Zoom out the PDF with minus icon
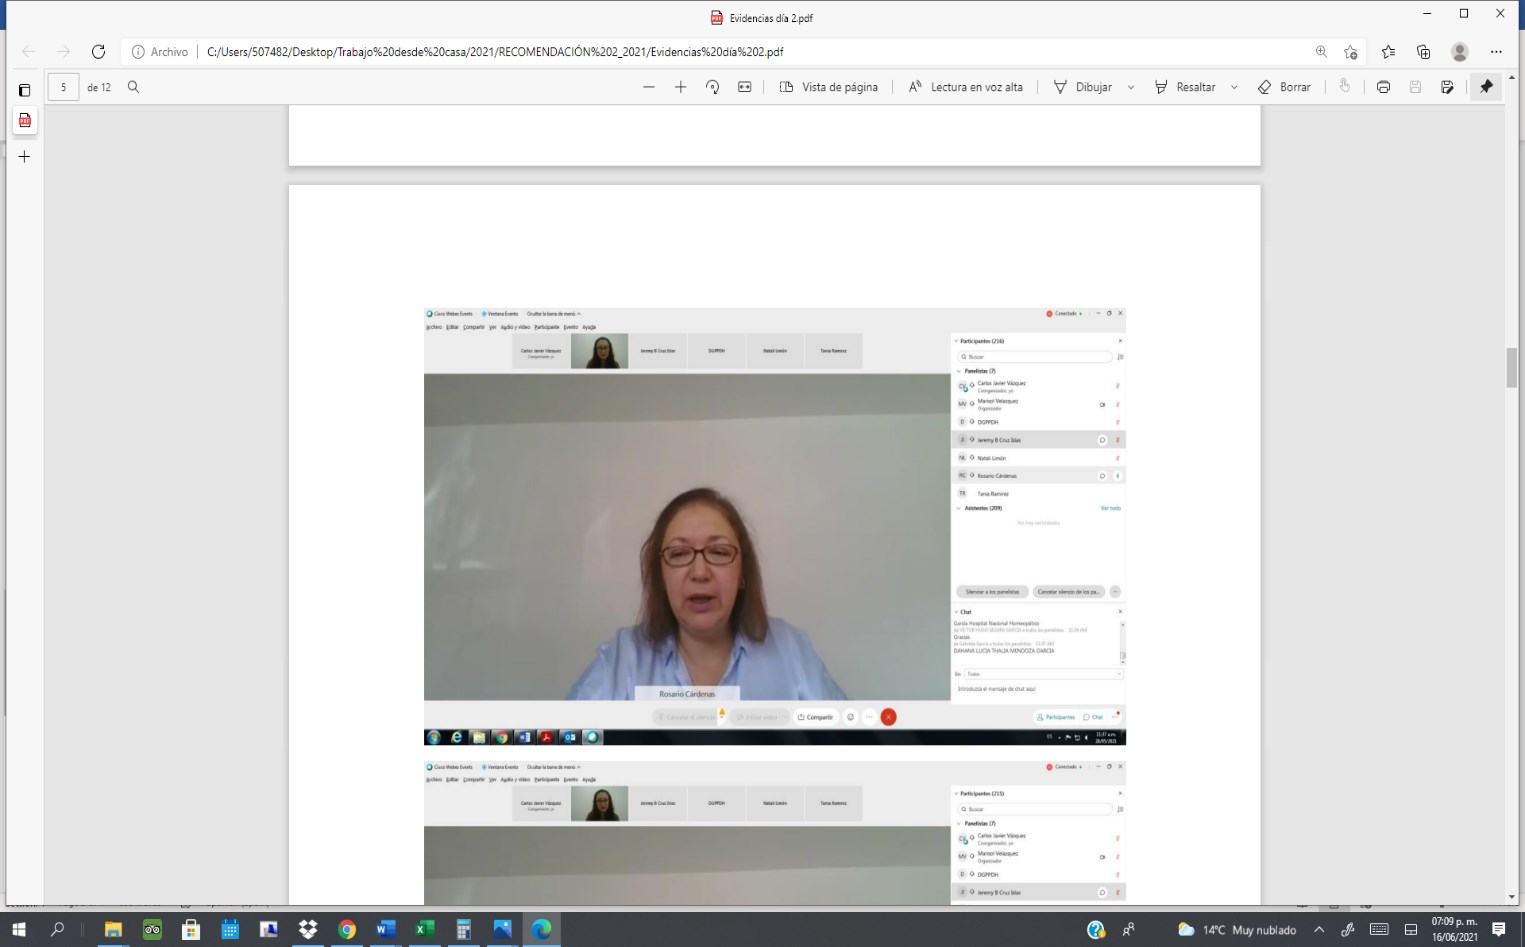Image resolution: width=1525 pixels, height=947 pixels. coord(649,87)
